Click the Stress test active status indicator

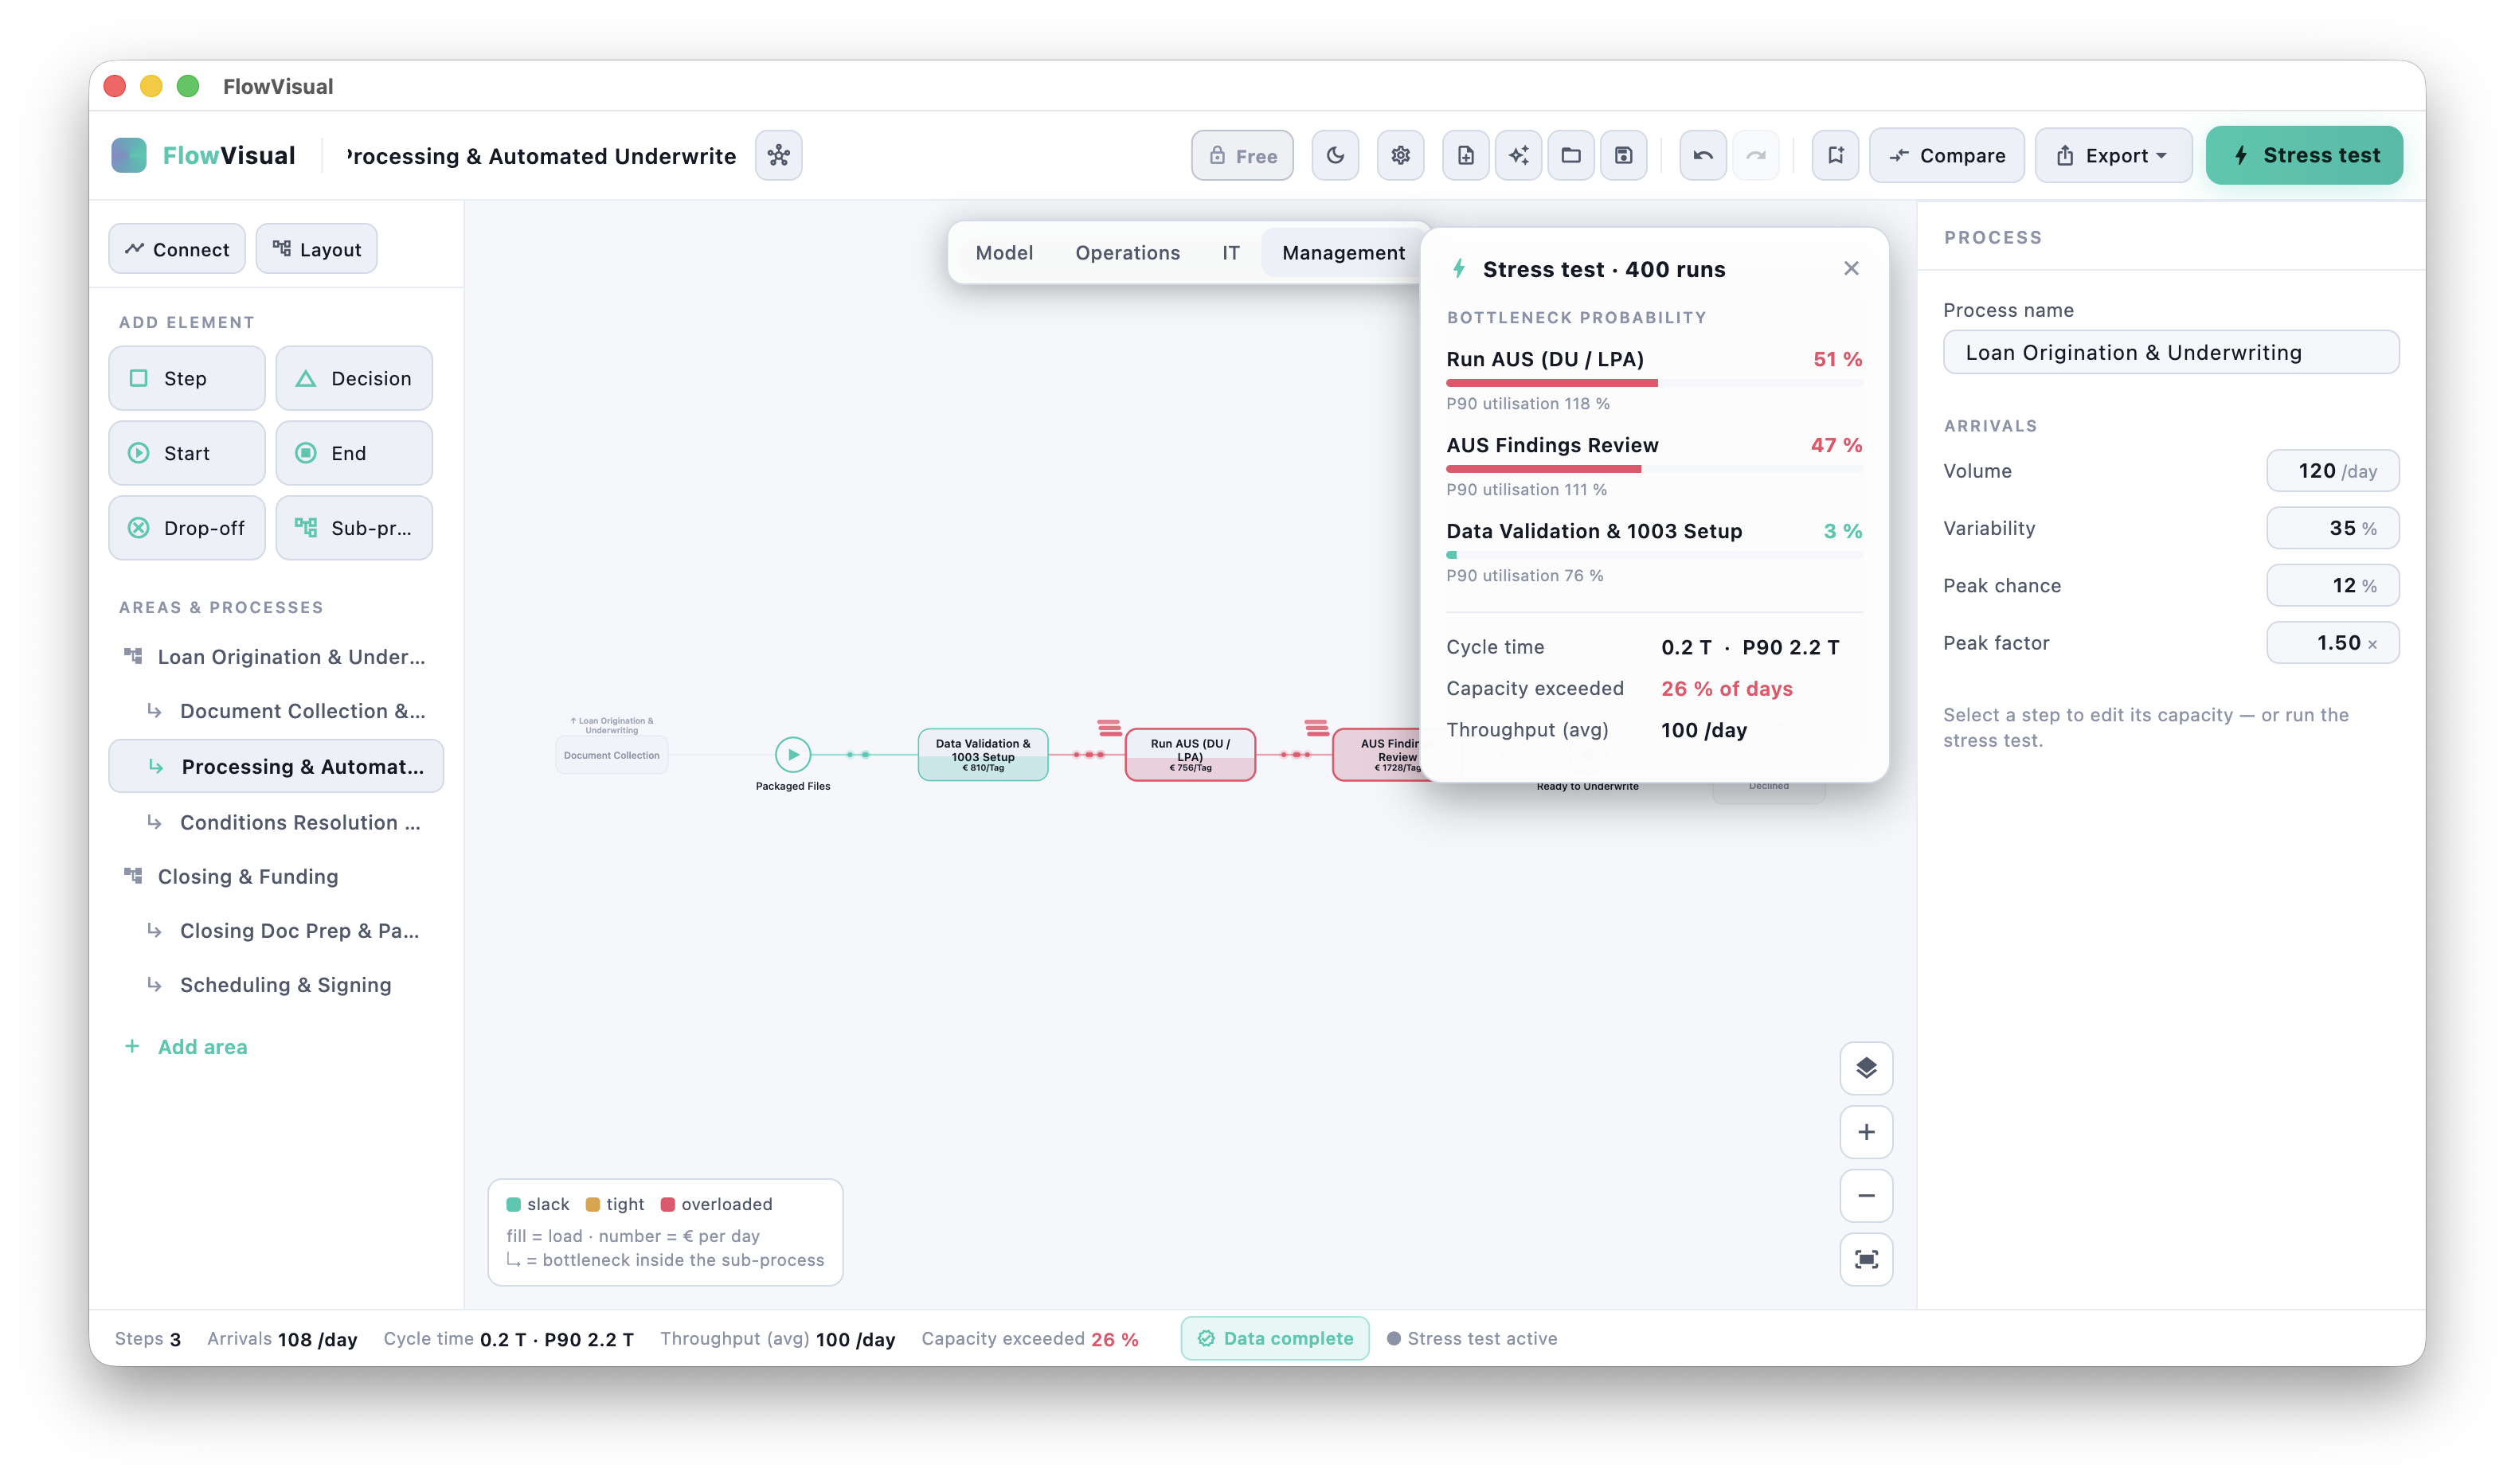point(1471,1338)
